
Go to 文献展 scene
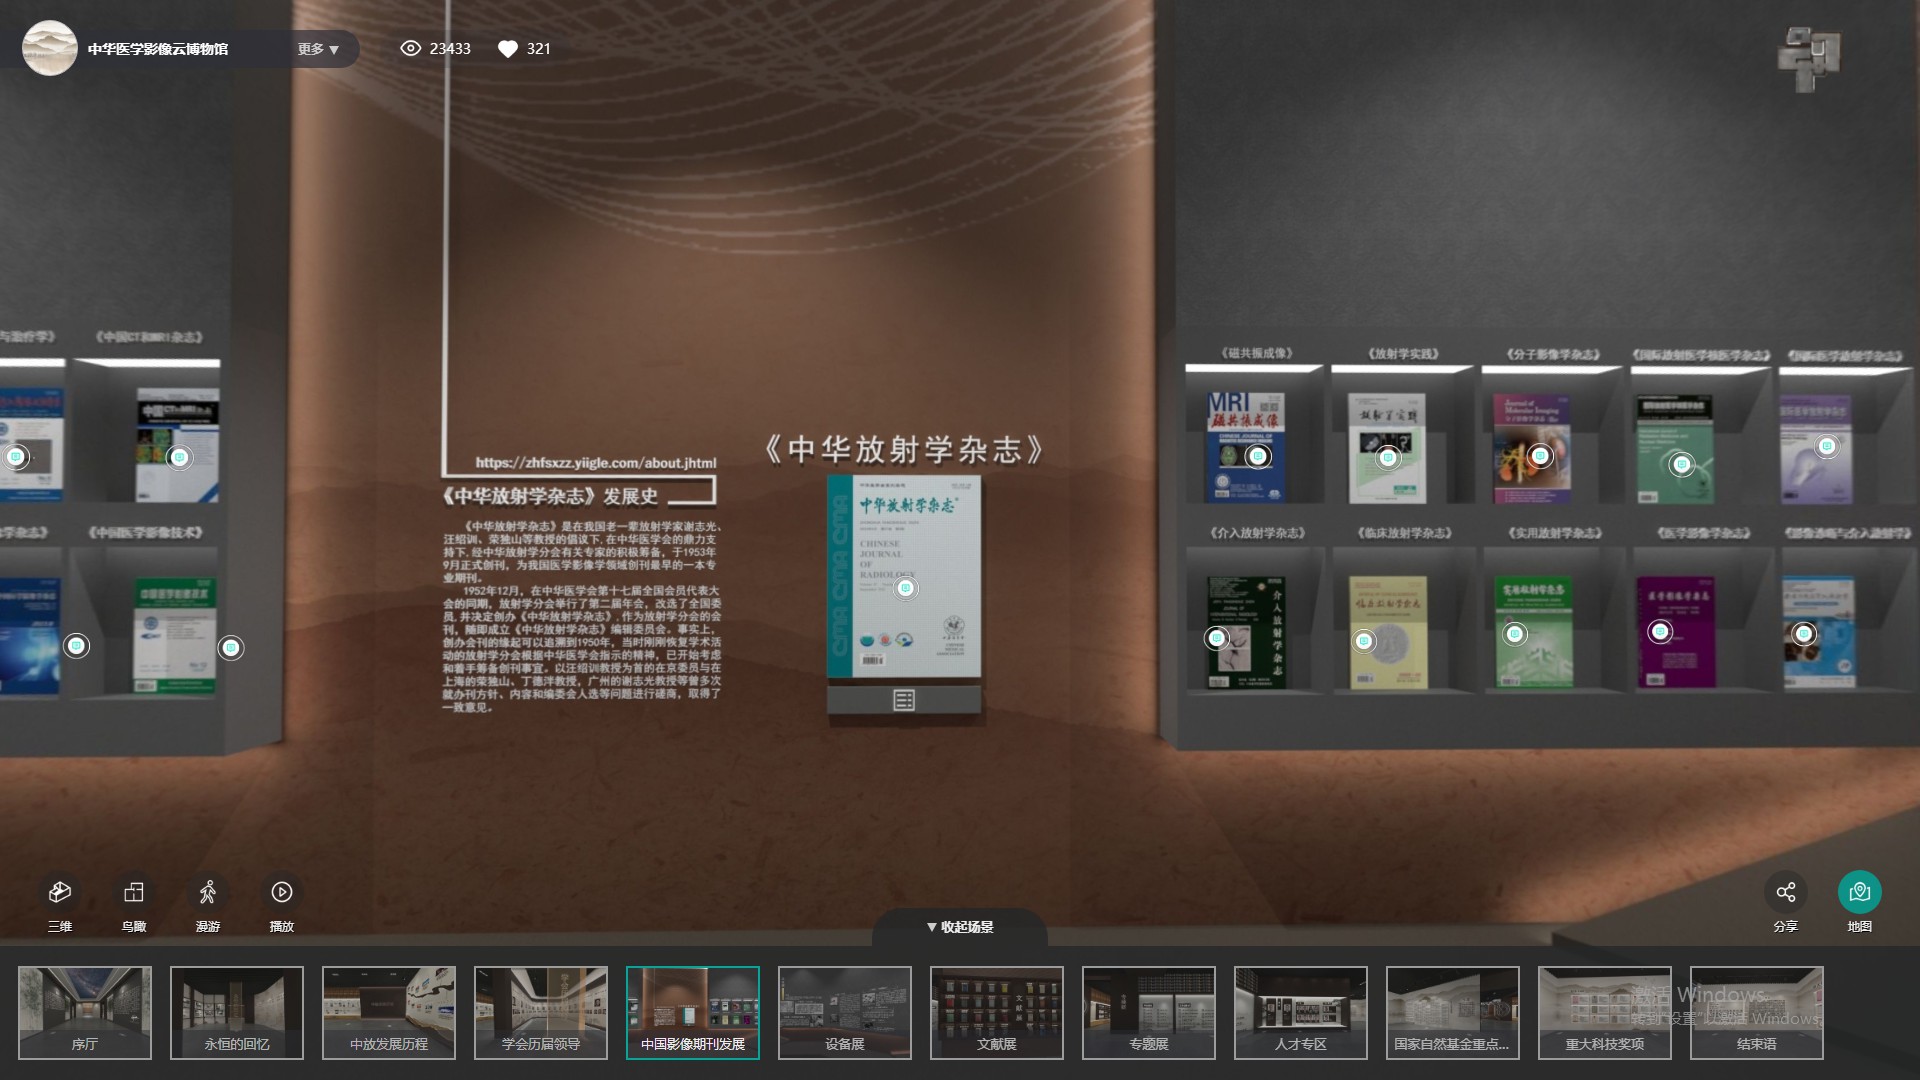[x=997, y=1012]
